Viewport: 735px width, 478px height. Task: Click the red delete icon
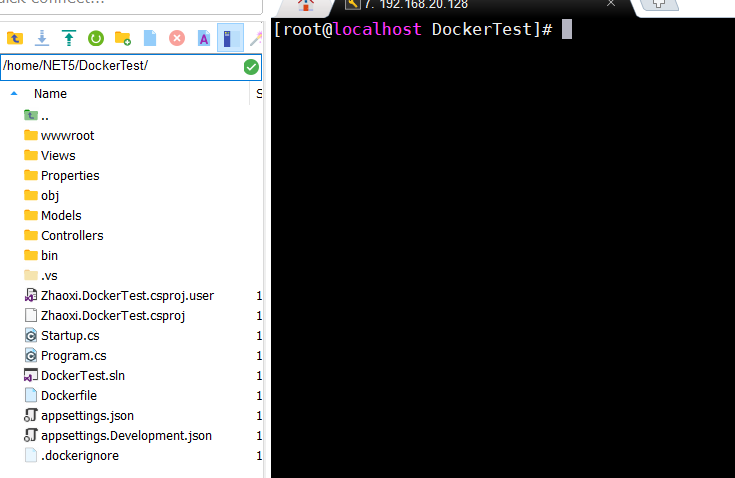(177, 38)
